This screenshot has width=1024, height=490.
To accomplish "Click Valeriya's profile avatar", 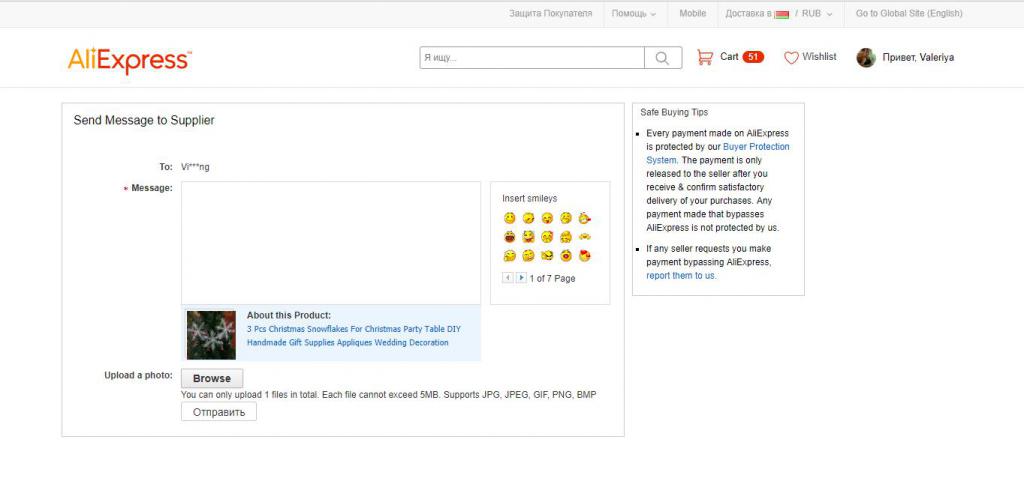I will pos(866,57).
